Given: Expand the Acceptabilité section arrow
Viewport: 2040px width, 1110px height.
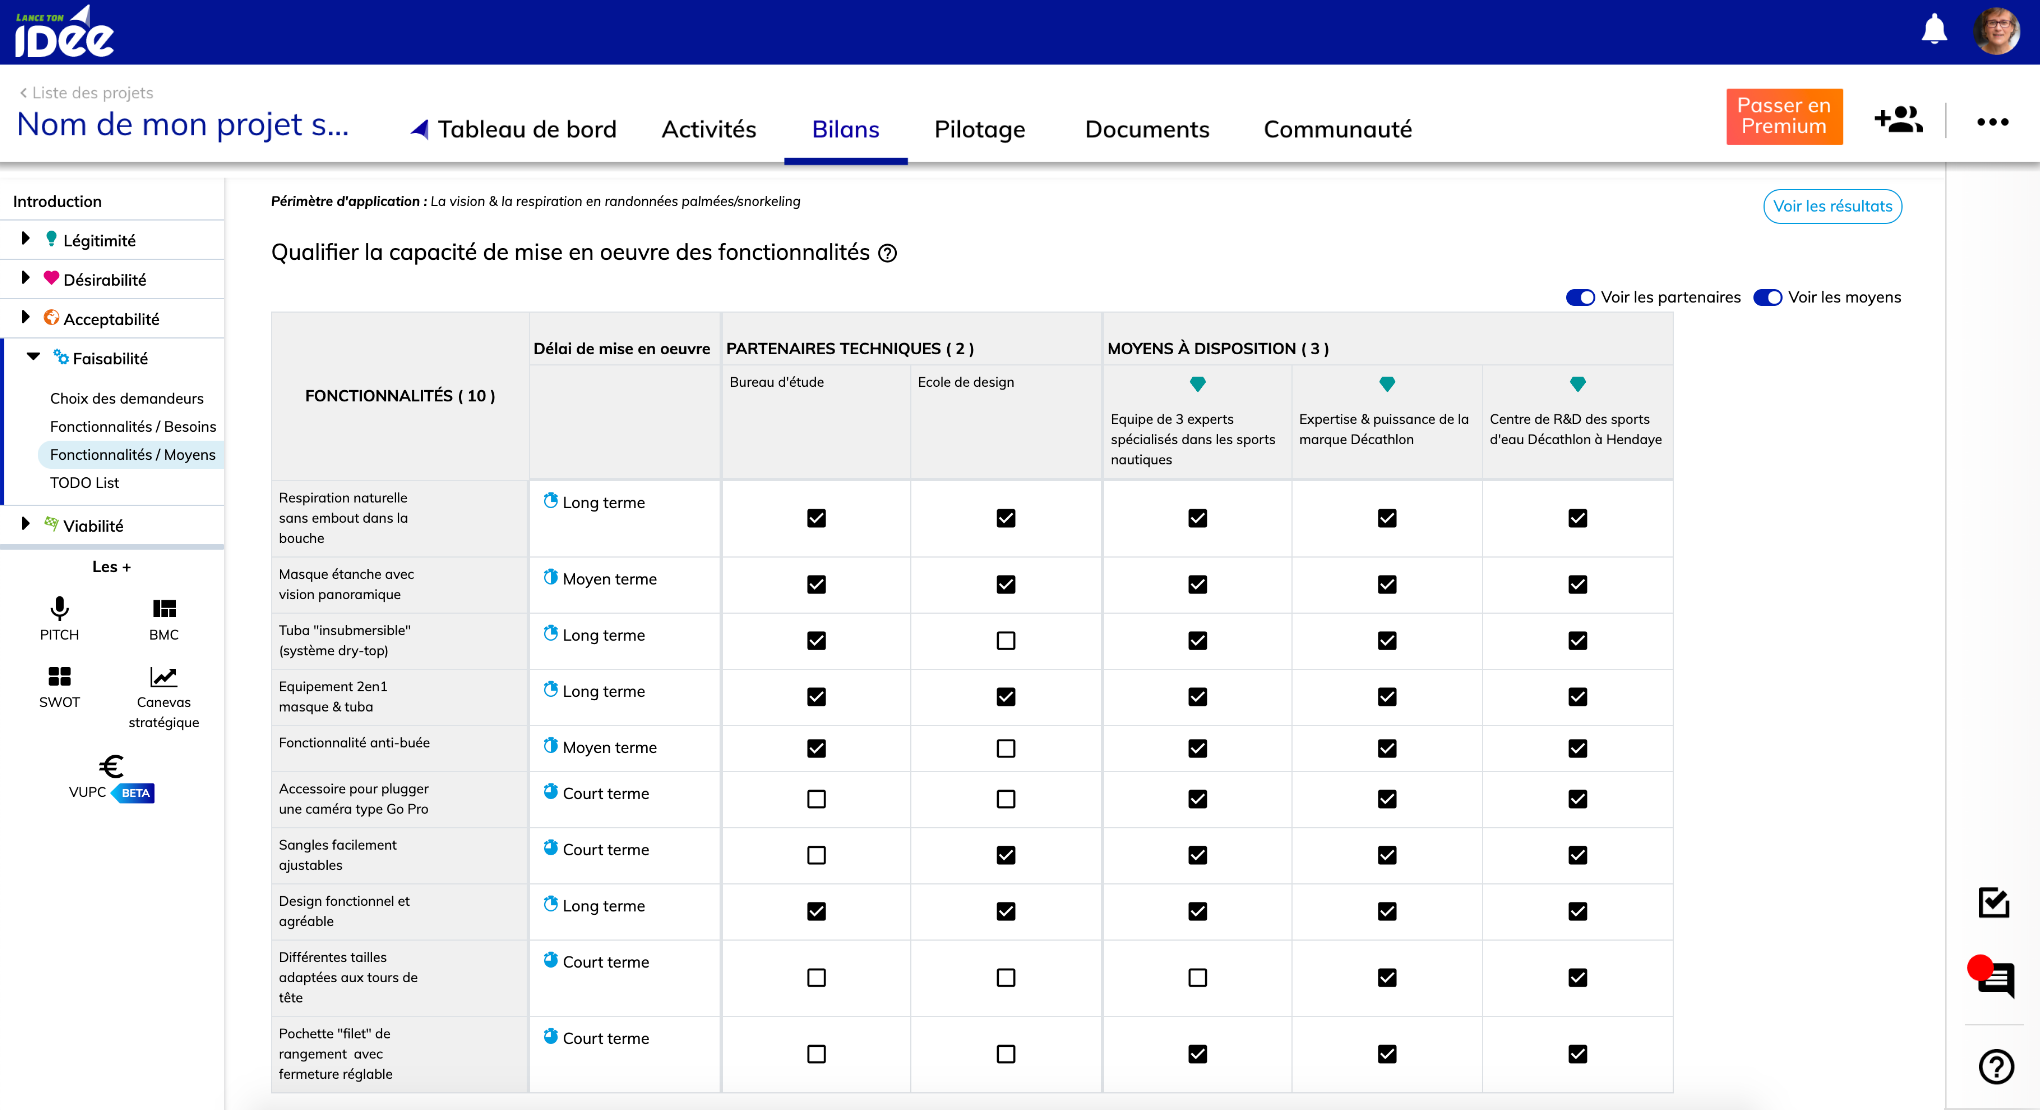Looking at the screenshot, I should (26, 317).
